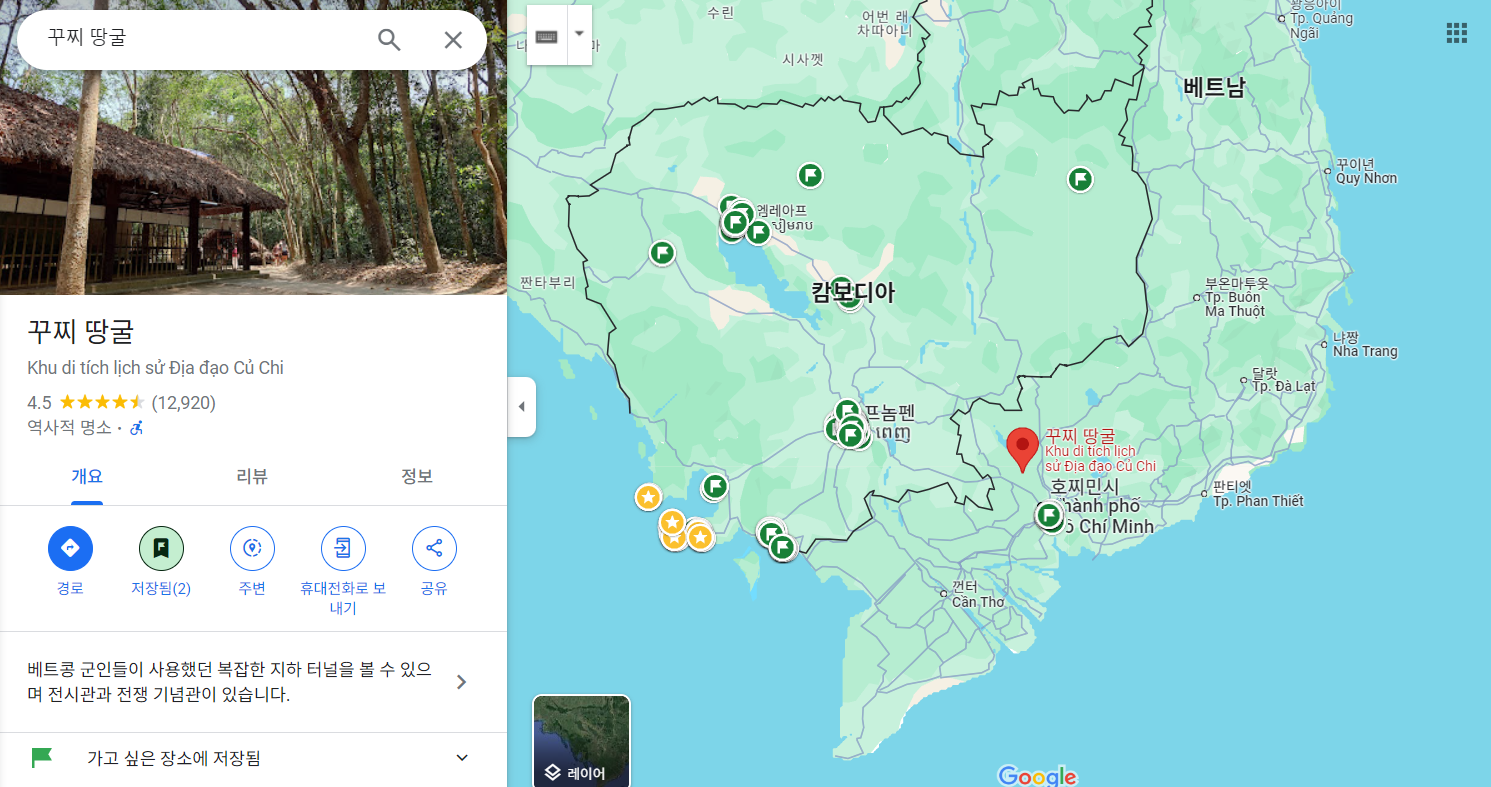Click the green flag marker north of 씨엠레아프
Viewport: 1491px width, 787px height.
[810, 176]
